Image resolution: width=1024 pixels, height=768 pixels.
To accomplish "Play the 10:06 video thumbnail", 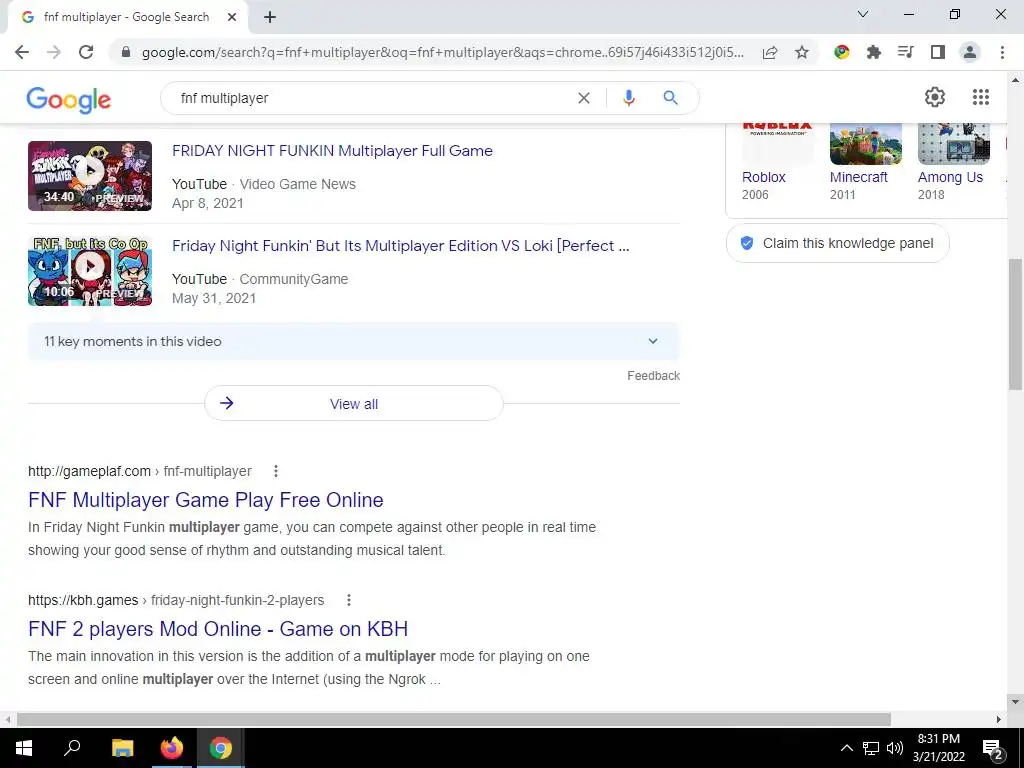I will click(89, 271).
